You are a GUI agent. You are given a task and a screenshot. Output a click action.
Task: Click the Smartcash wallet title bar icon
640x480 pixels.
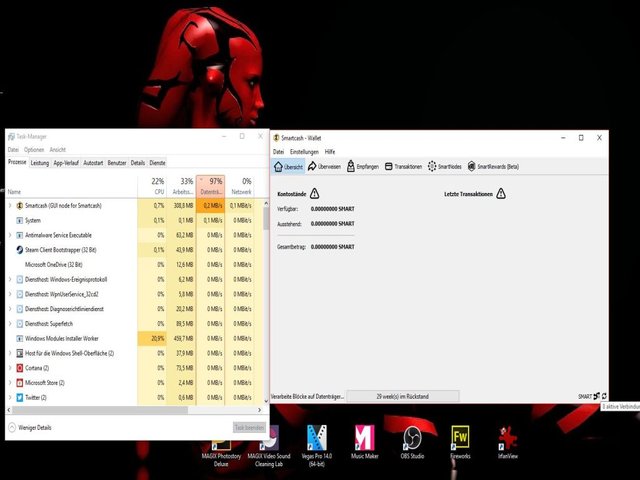276,138
